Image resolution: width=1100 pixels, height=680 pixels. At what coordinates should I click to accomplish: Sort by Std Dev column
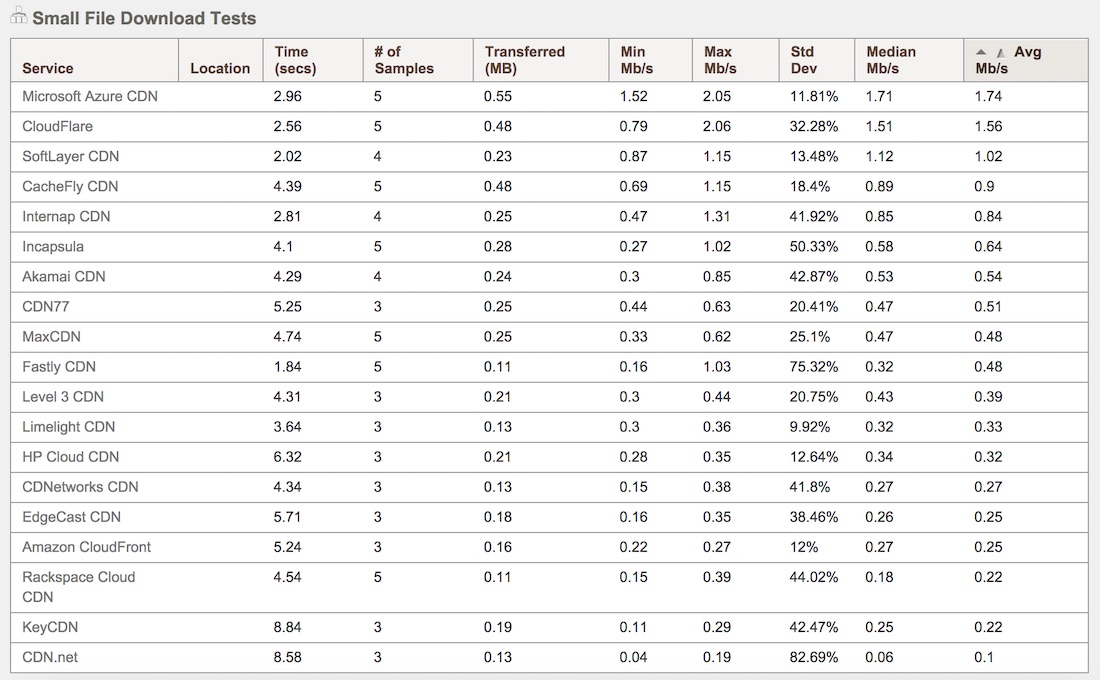point(802,60)
